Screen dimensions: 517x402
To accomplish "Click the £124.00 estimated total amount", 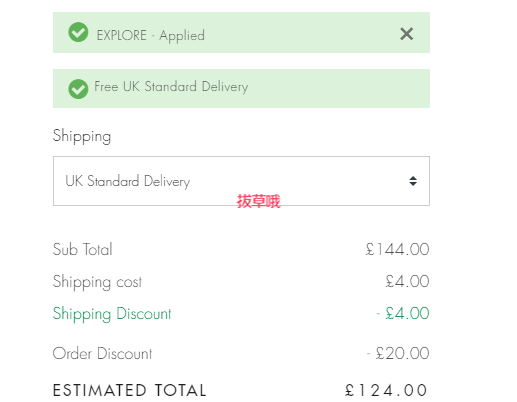I will point(386,390).
